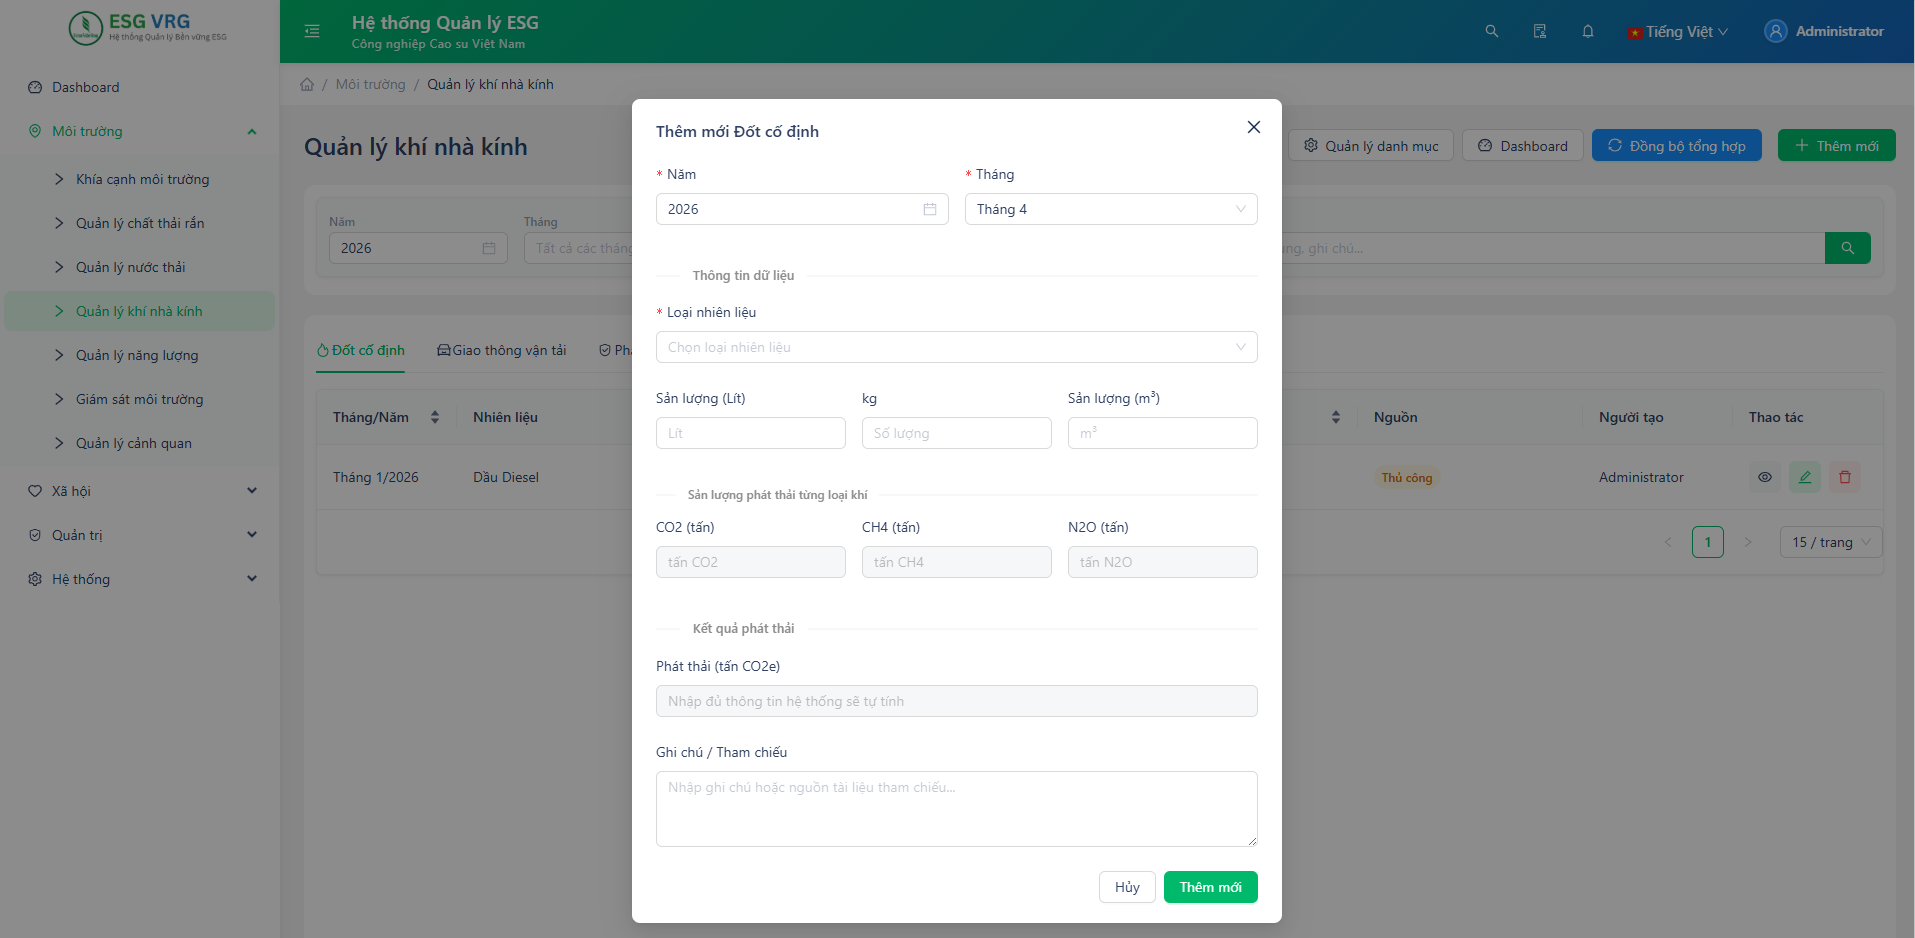Sort by the Tháng/Năm column arrows
The image size is (1915, 938).
click(x=435, y=417)
